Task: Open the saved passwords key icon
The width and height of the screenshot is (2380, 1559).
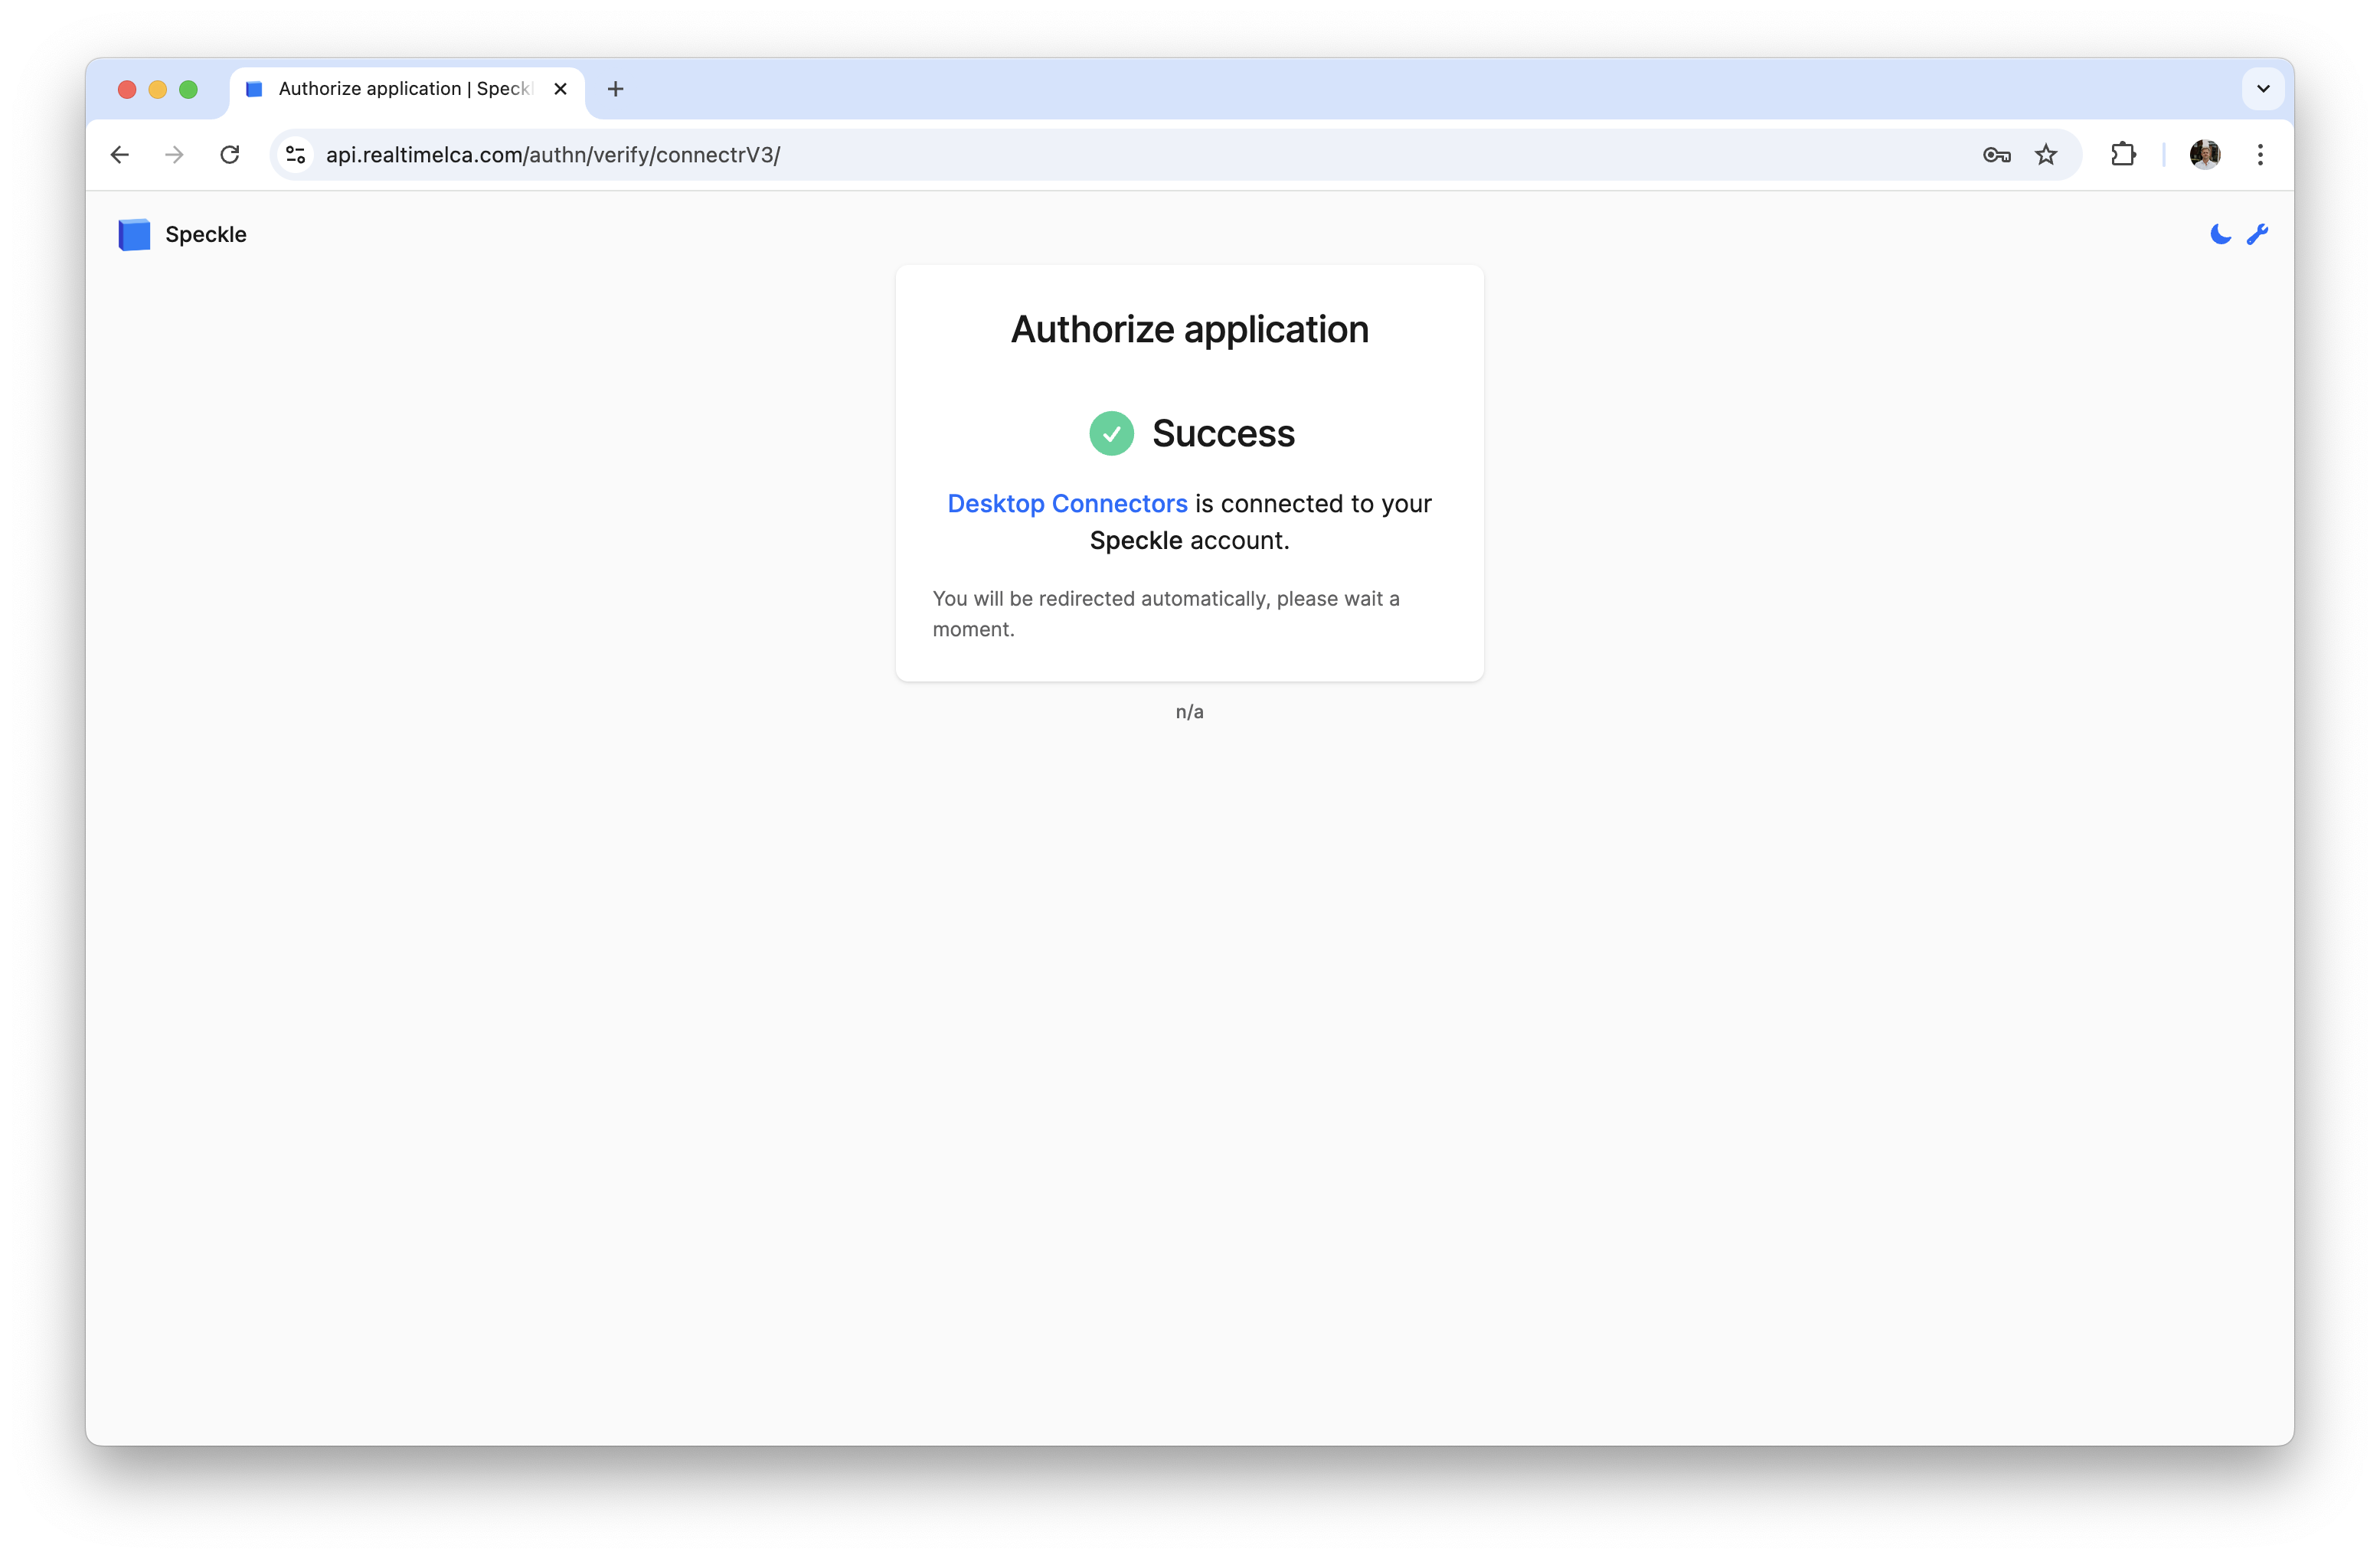Action: pos(1996,155)
